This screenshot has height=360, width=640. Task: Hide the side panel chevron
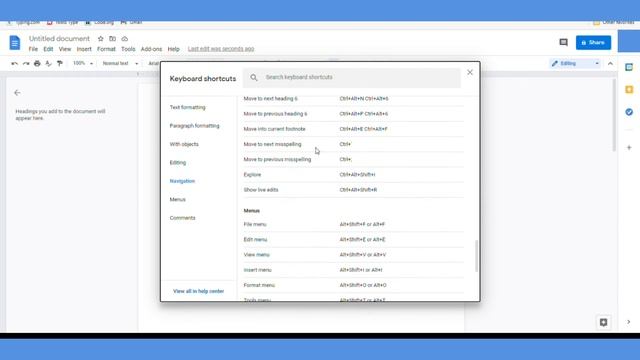click(x=629, y=322)
